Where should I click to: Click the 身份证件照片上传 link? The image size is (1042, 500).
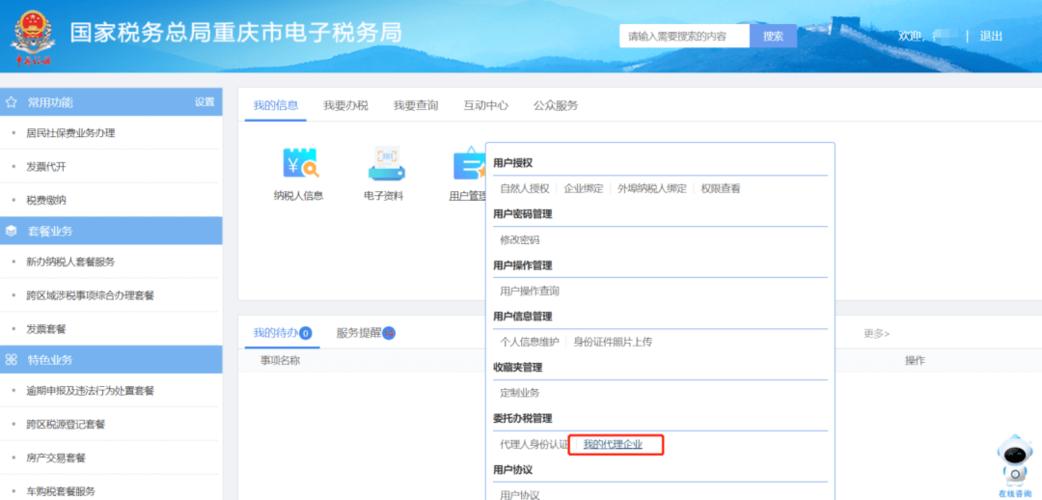[613, 342]
